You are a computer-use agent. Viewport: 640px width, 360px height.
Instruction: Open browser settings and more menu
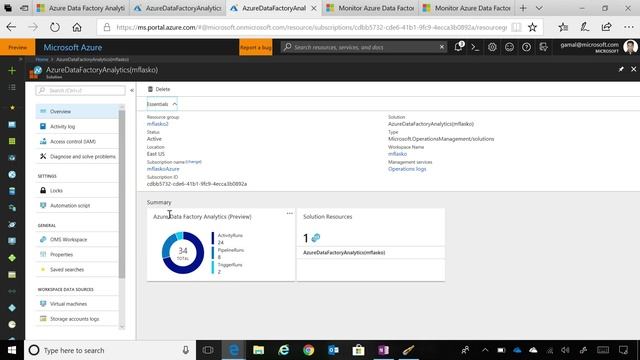(629, 27)
